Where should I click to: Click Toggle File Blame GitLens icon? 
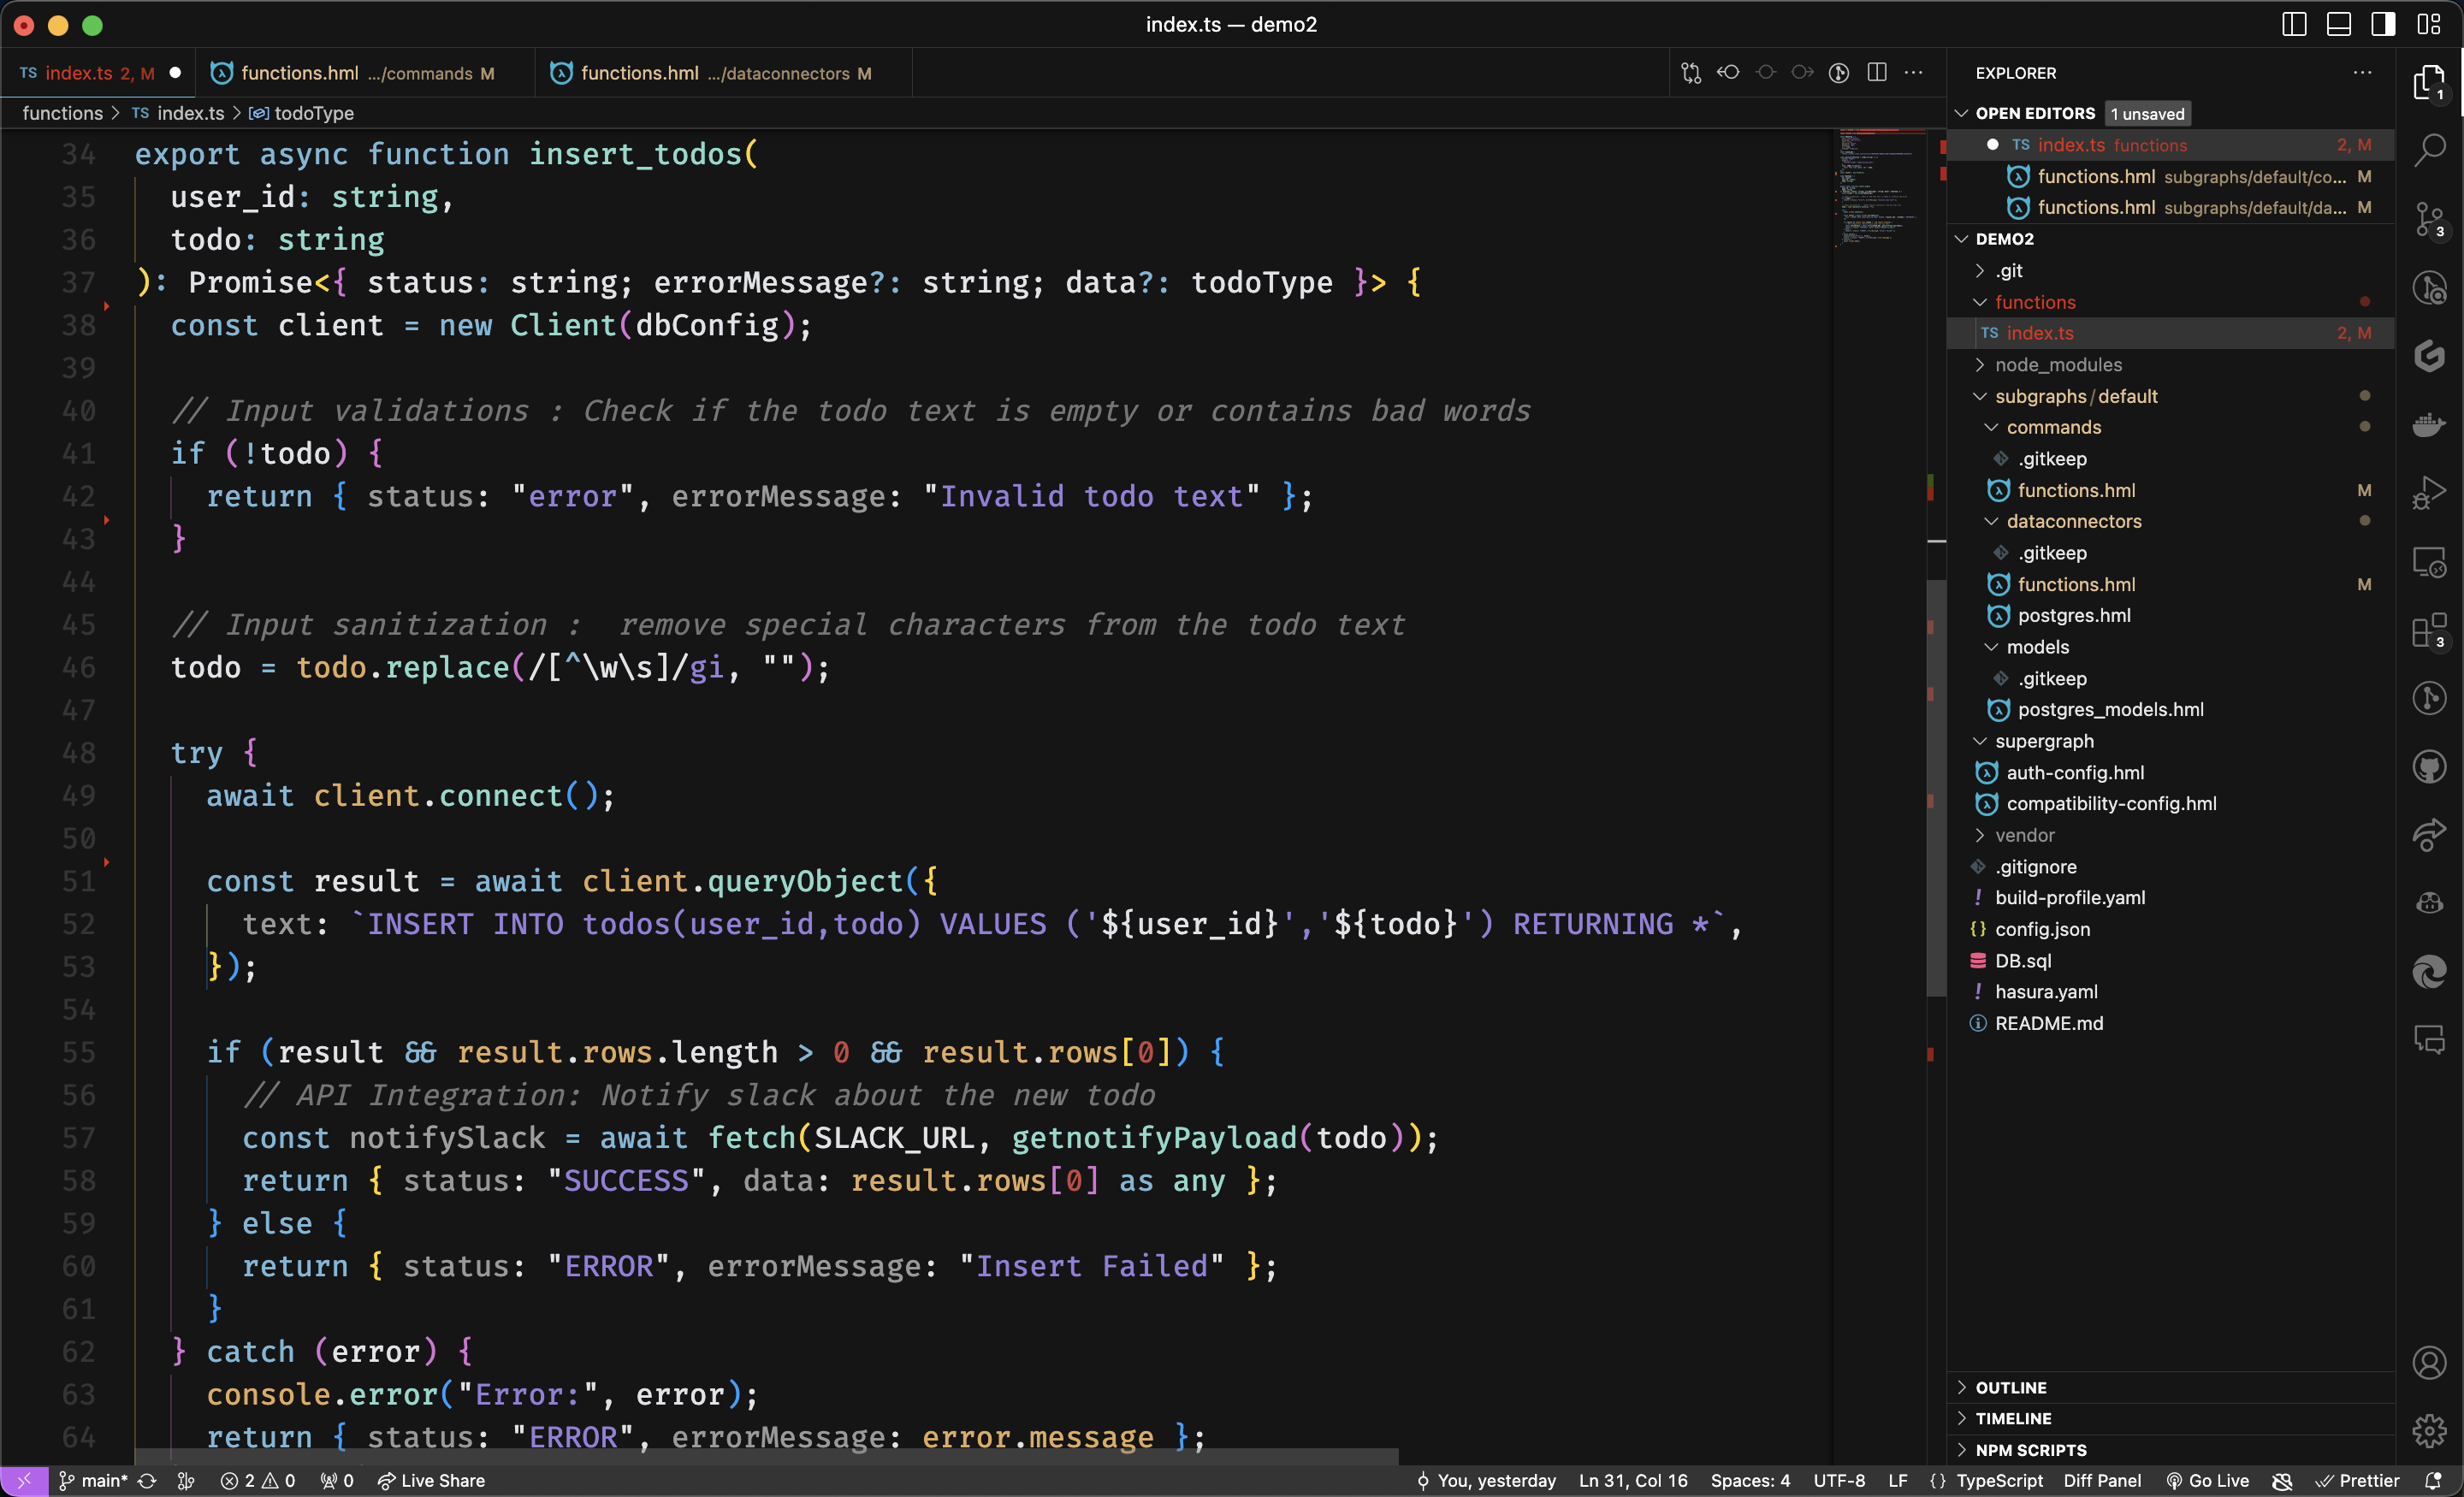point(1839,73)
